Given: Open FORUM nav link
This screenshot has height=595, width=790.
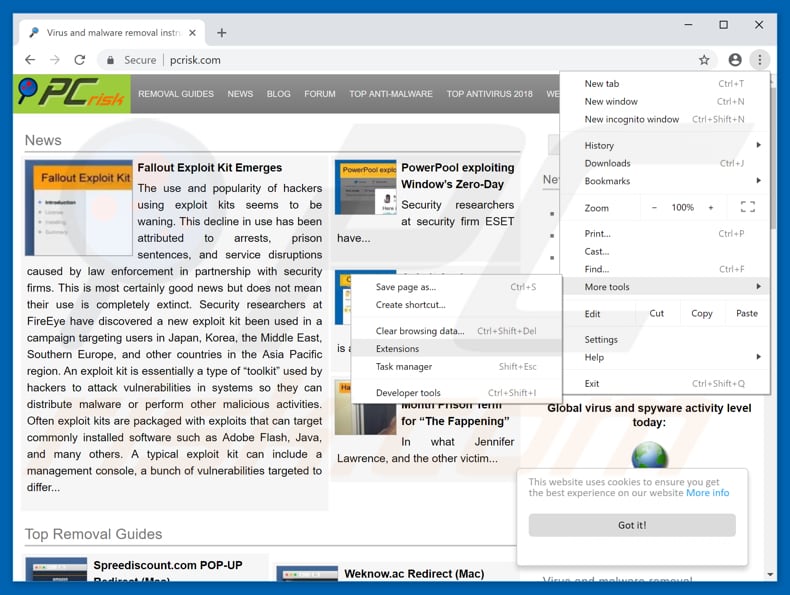Looking at the screenshot, I should tap(320, 94).
